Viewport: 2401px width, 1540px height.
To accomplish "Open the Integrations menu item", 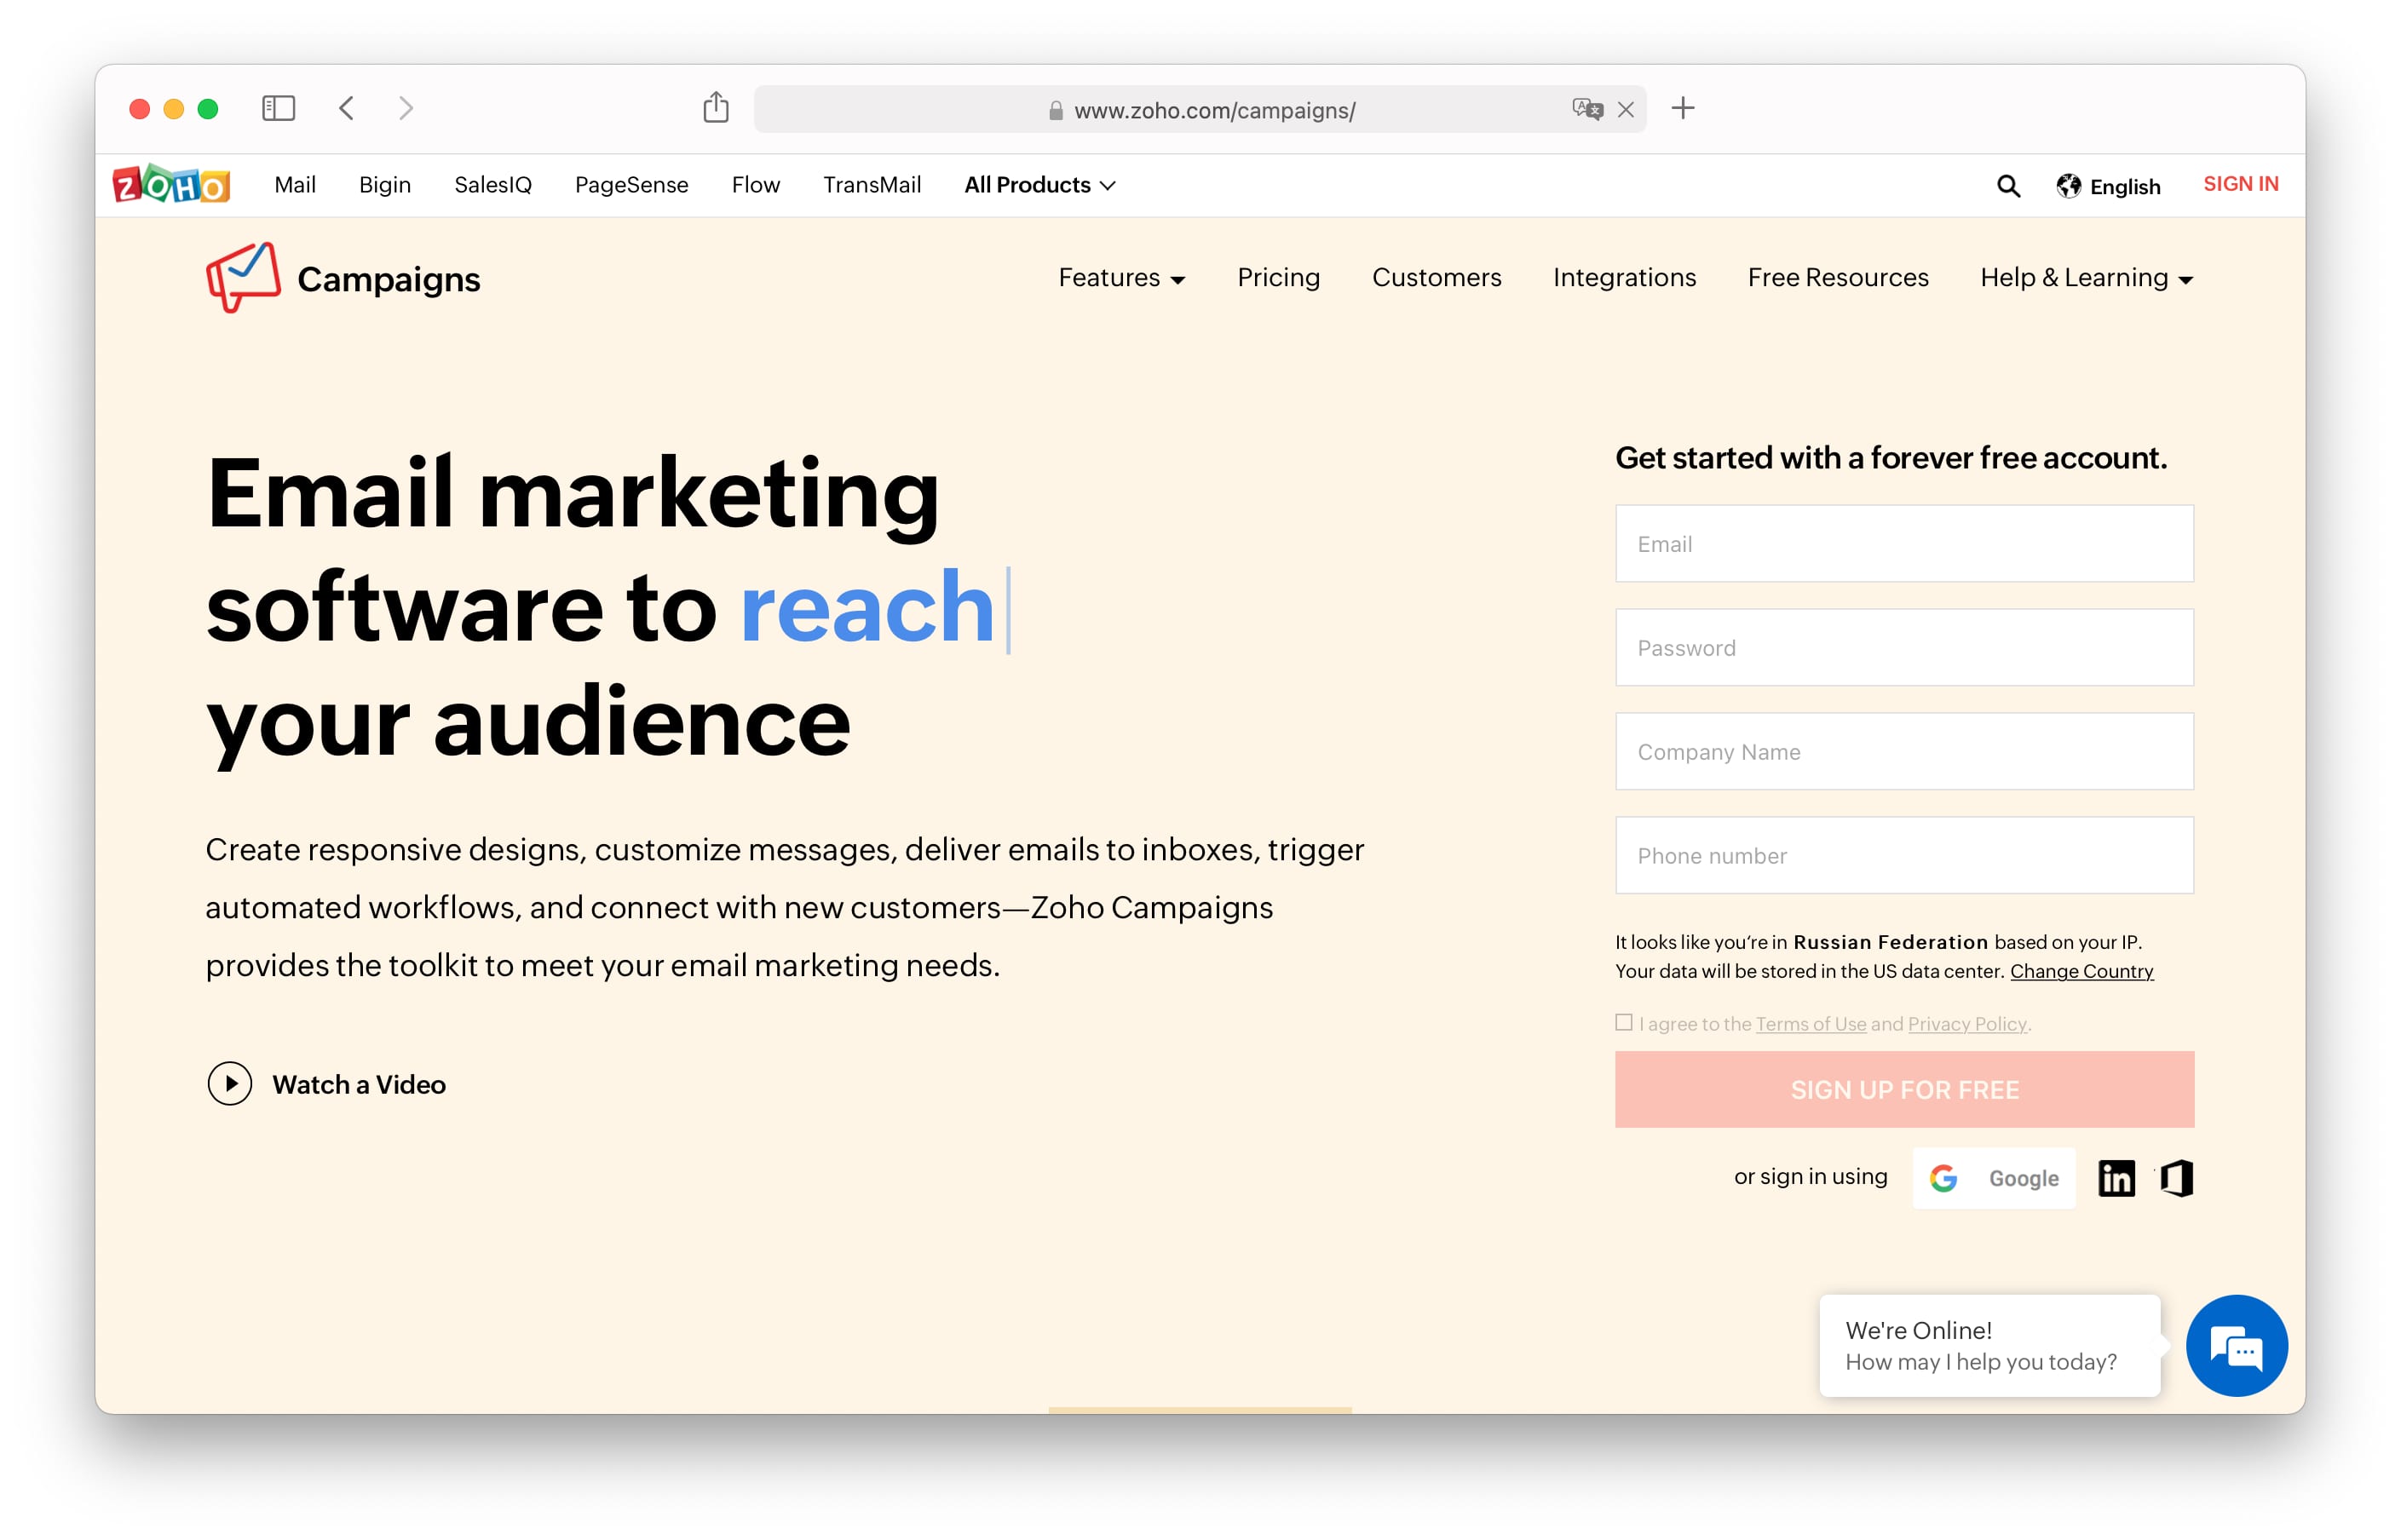I will pos(1624,277).
